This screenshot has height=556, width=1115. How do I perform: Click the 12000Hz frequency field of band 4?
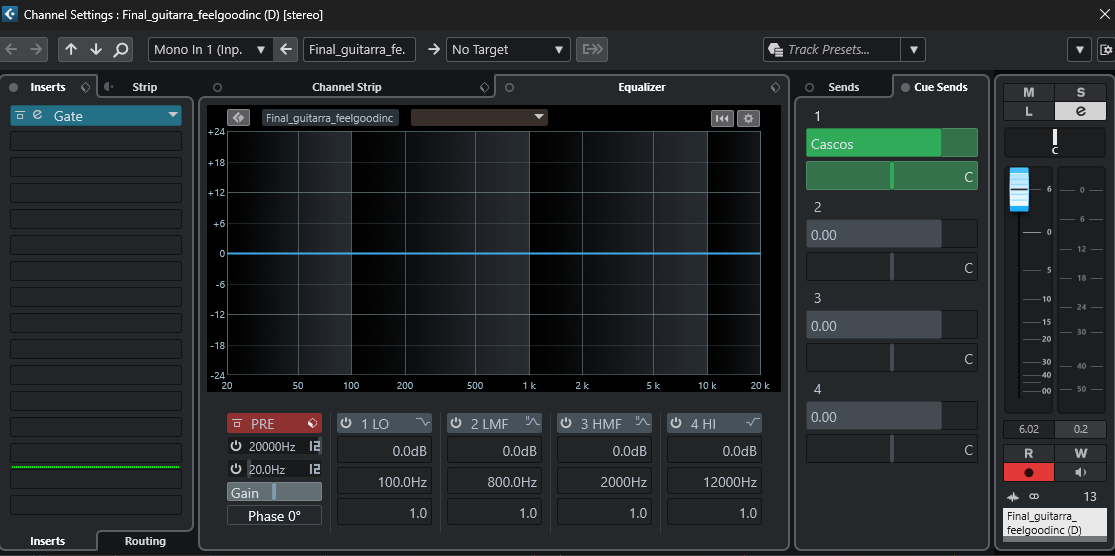click(x=715, y=482)
